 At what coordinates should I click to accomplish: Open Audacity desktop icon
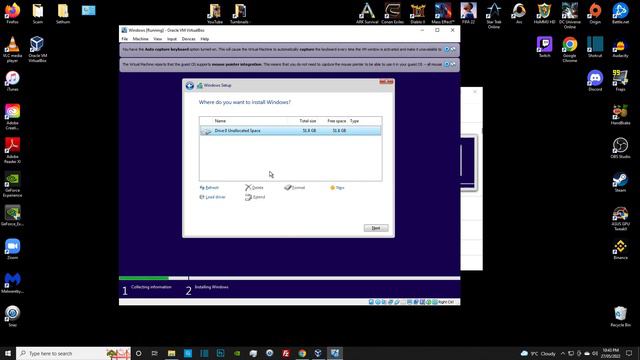click(620, 47)
